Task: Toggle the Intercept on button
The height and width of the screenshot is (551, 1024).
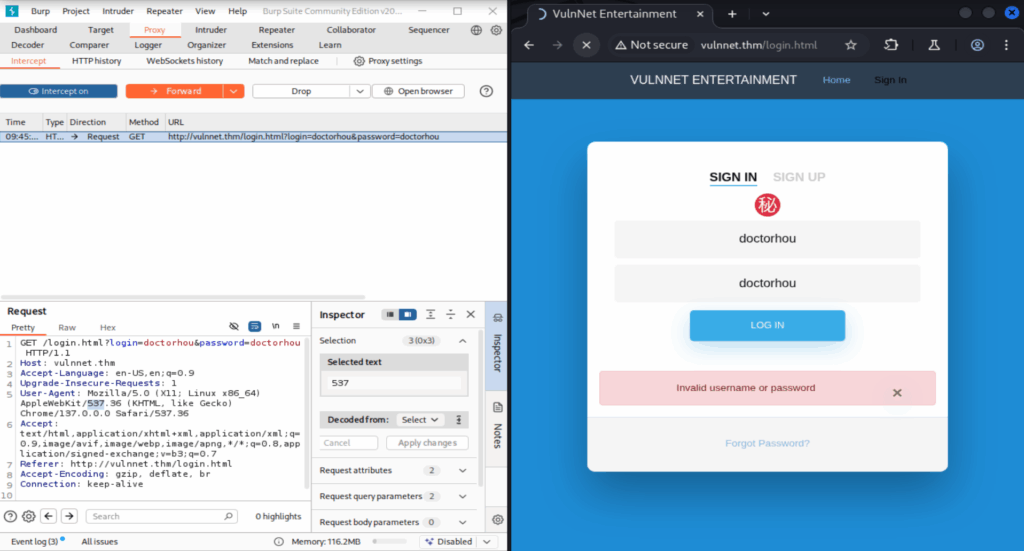Action: click(x=59, y=91)
